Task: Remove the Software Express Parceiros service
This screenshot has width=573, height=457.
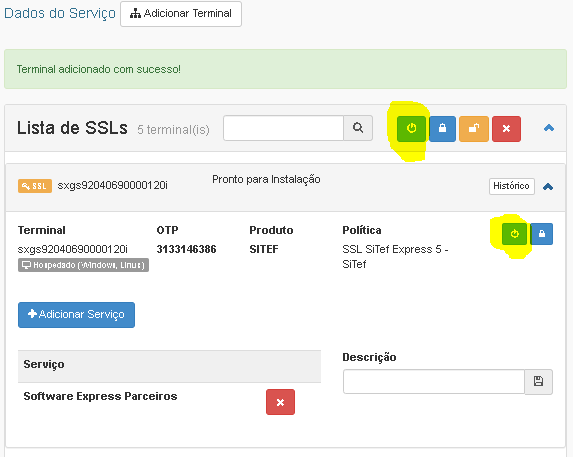Action: click(x=280, y=402)
